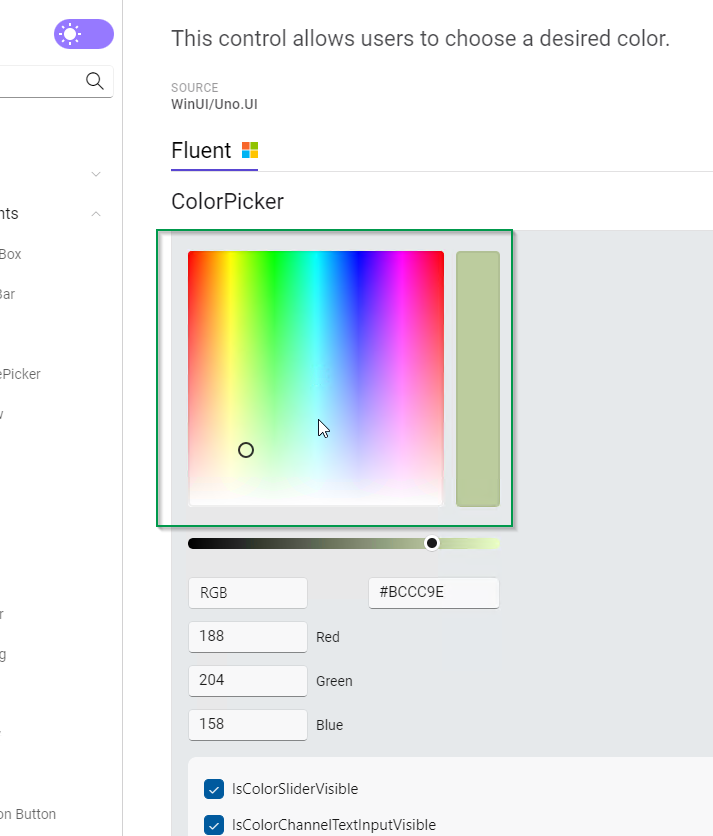The image size is (713, 836).
Task: Toggle the purple theme switch
Action: pos(84,34)
